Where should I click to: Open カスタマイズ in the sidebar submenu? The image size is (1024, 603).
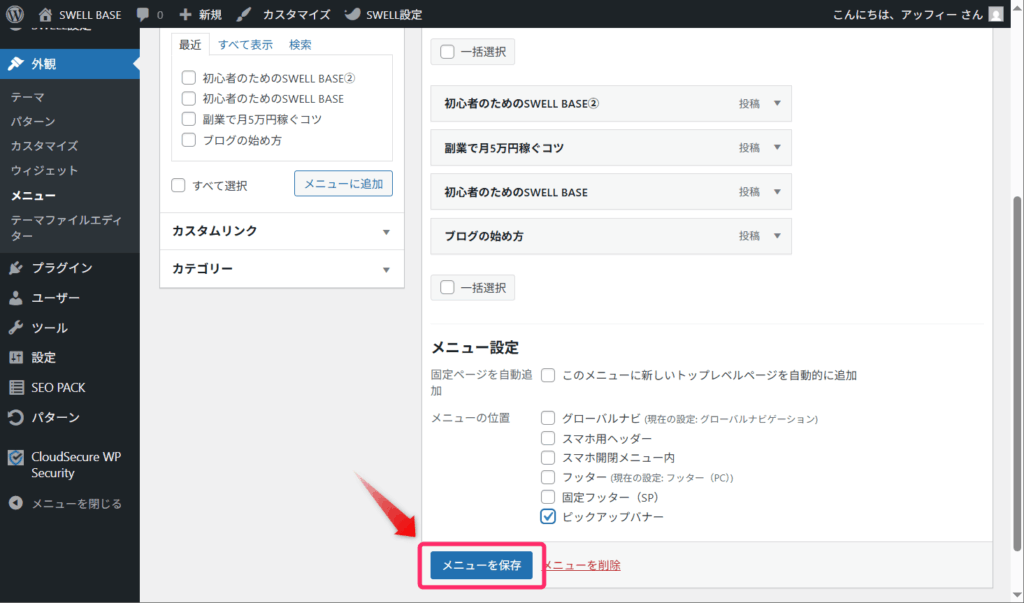44,146
